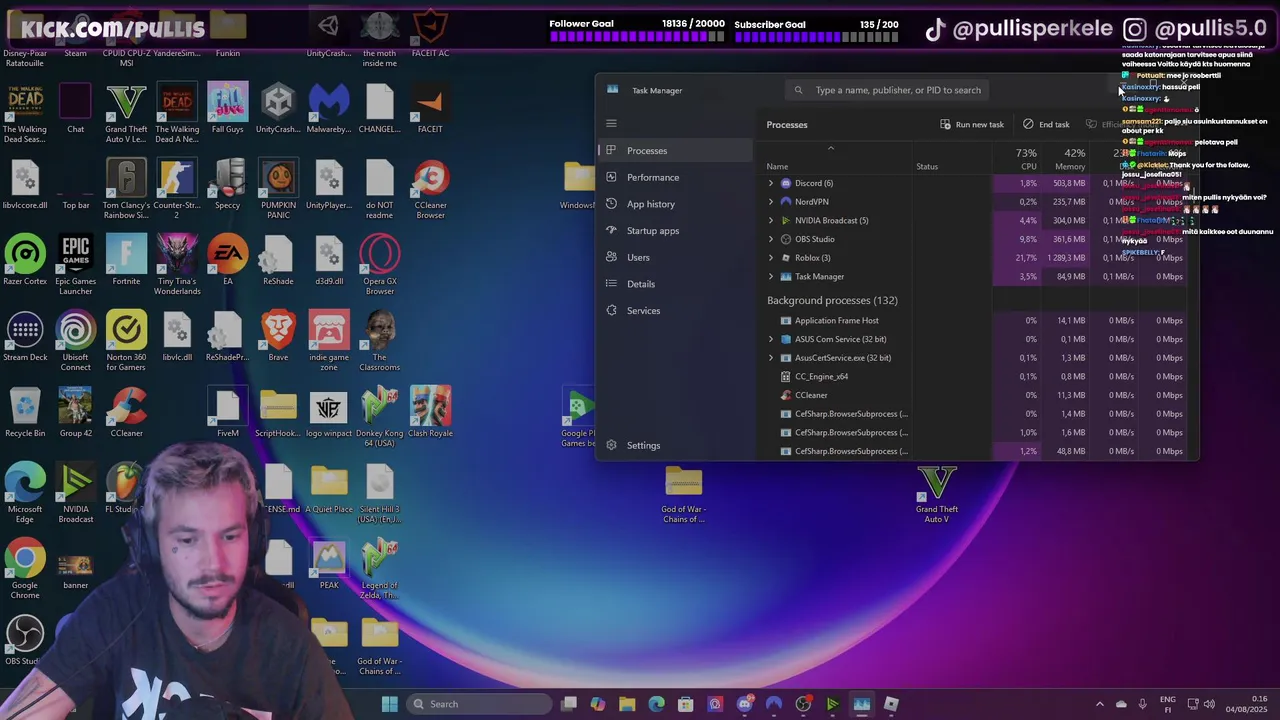Open Malwarebytes desktop shortcut
This screenshot has height=720, width=1280.
[329, 109]
